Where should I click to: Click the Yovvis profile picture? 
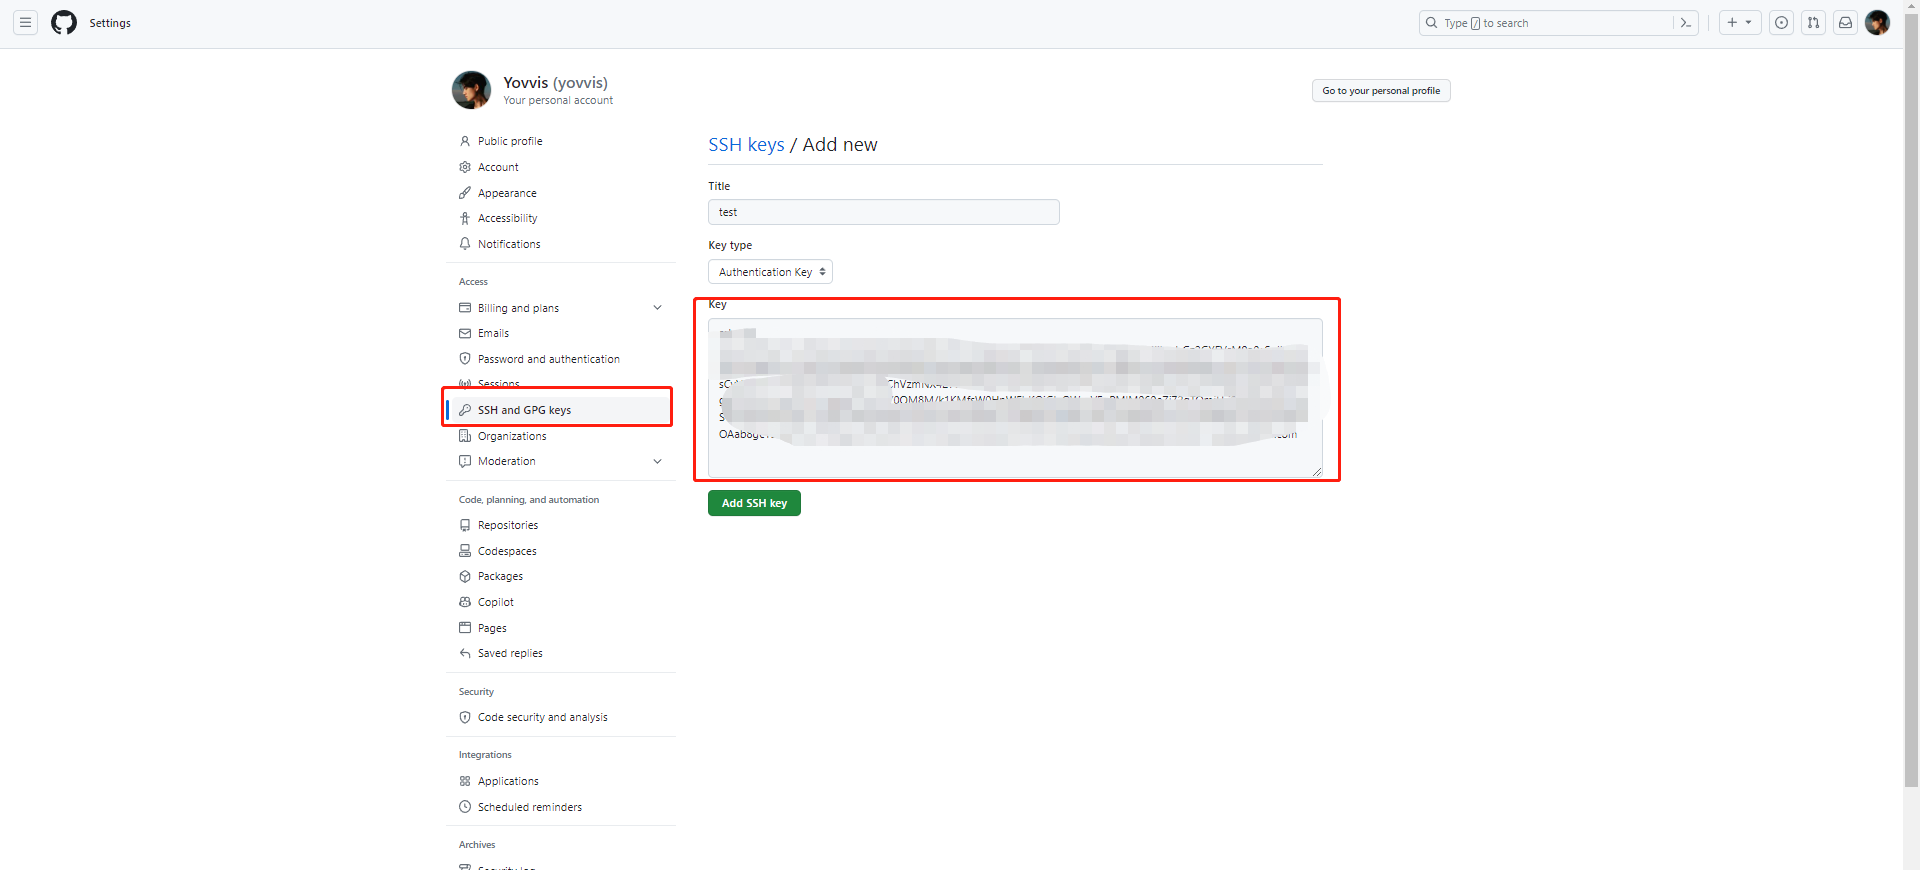471,90
